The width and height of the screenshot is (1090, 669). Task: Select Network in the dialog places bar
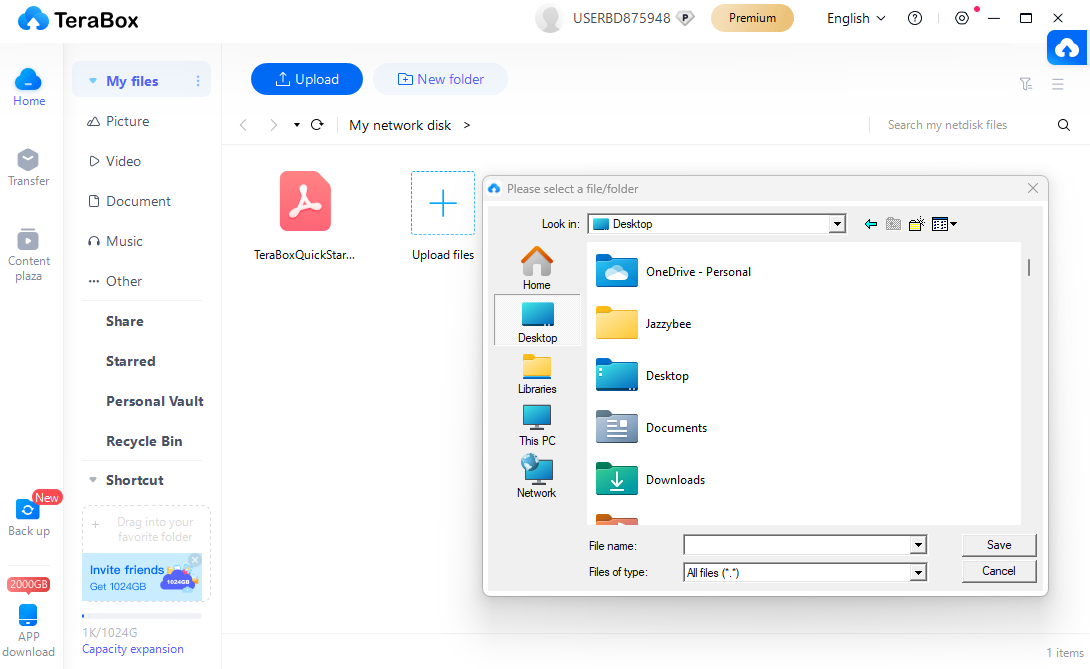pyautogui.click(x=537, y=477)
